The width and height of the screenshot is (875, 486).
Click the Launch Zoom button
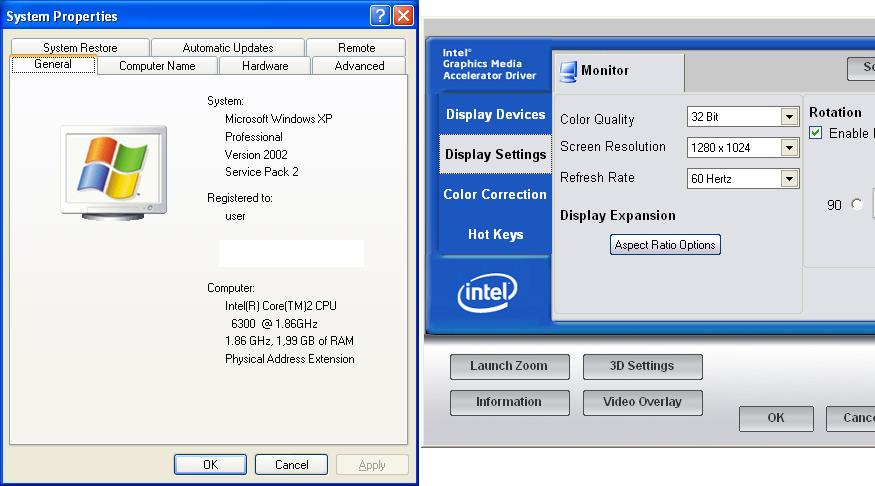pos(509,366)
